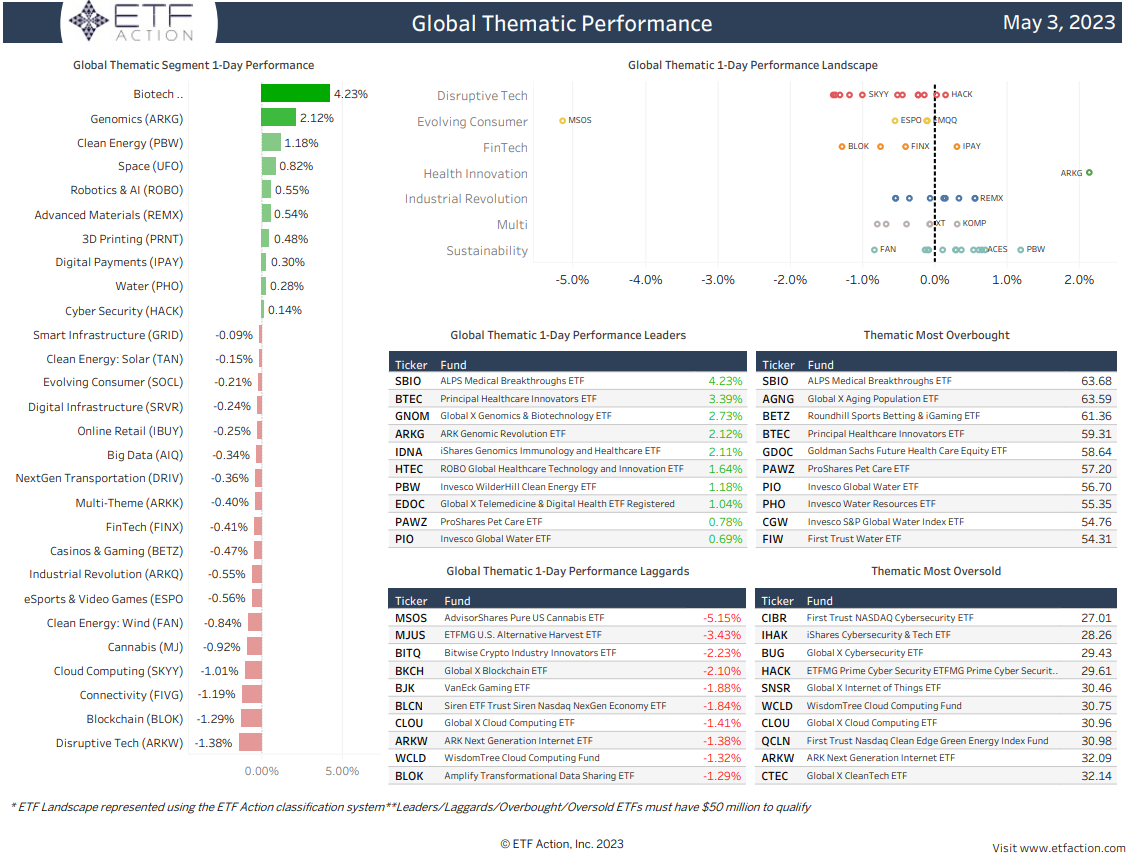Screen dimensions: 1131x856
Task: Click the 3.39% value in Leaders table
Action: click(725, 399)
